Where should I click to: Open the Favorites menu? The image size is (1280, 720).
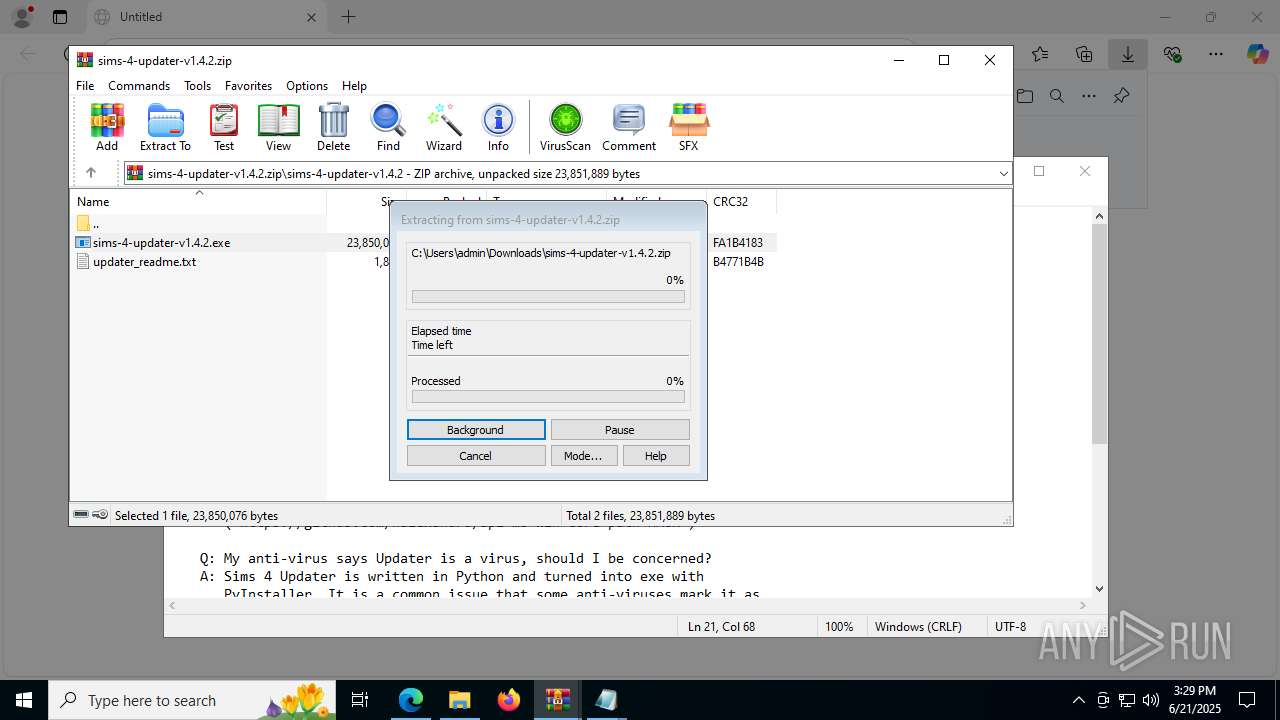248,86
